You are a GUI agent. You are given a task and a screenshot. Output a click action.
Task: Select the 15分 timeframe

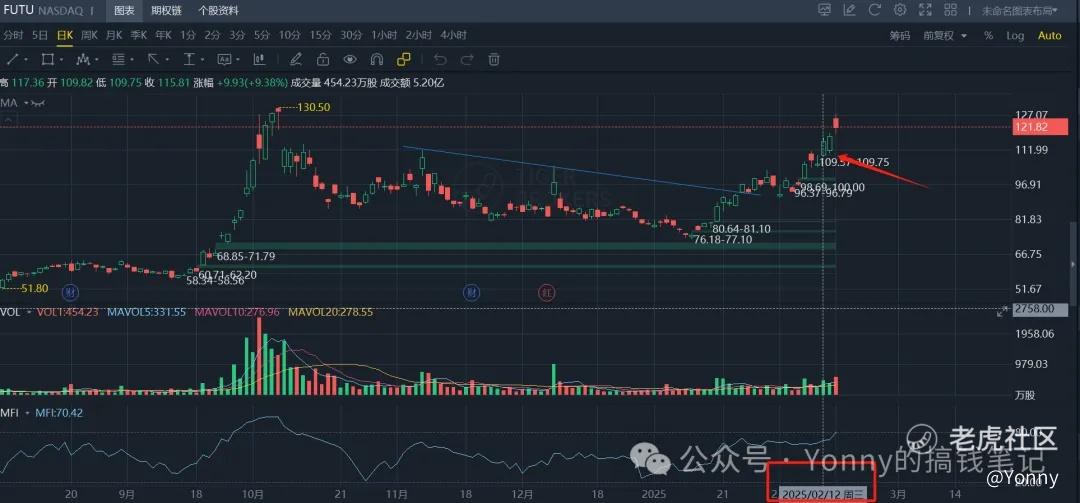click(320, 35)
